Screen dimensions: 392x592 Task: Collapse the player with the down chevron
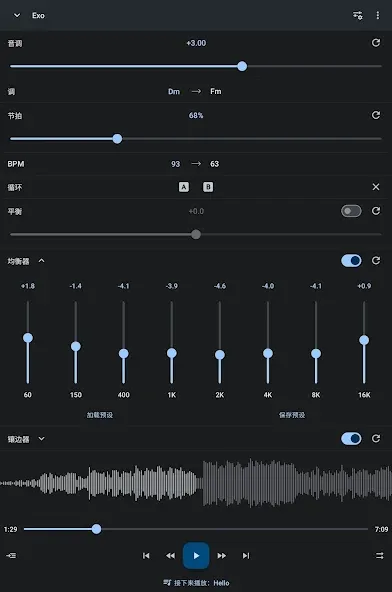pos(17,15)
